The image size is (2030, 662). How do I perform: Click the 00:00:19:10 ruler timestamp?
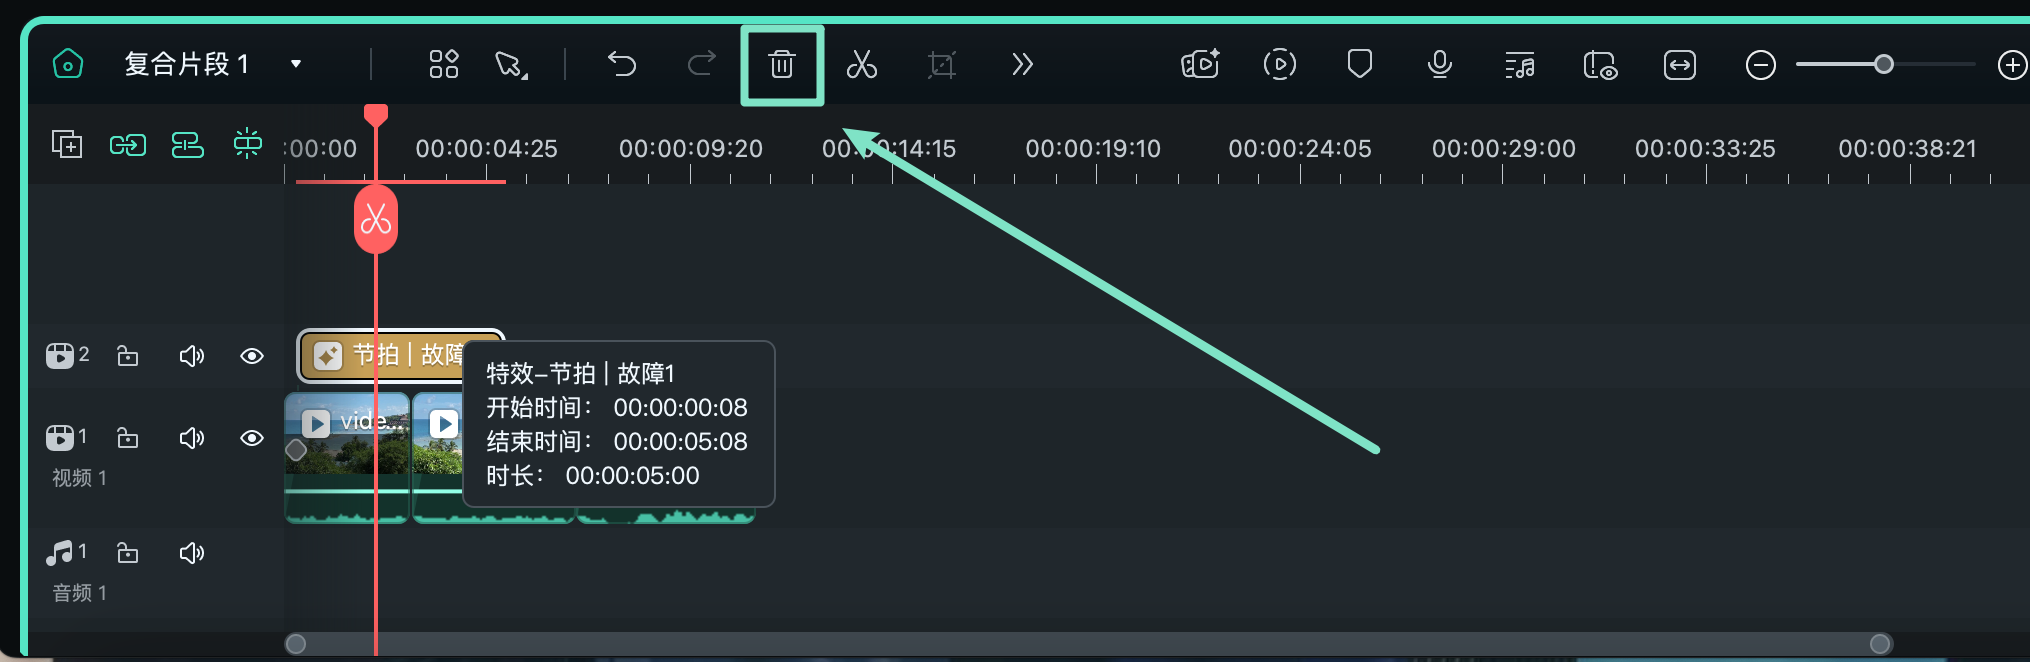tap(1093, 149)
